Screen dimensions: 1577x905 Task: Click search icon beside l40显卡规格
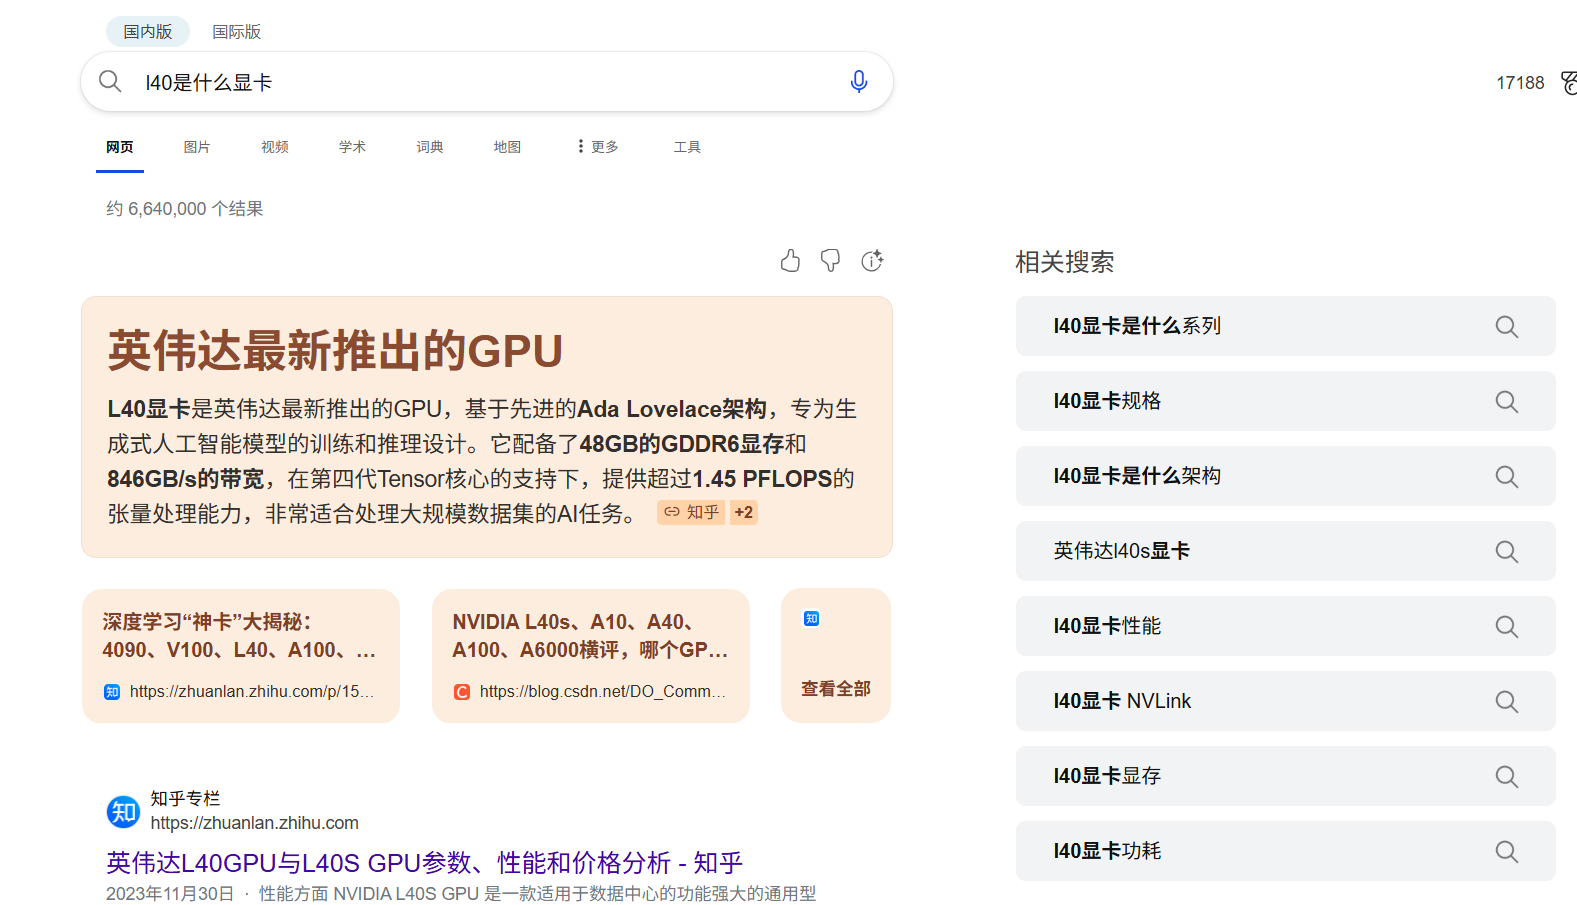pos(1506,401)
